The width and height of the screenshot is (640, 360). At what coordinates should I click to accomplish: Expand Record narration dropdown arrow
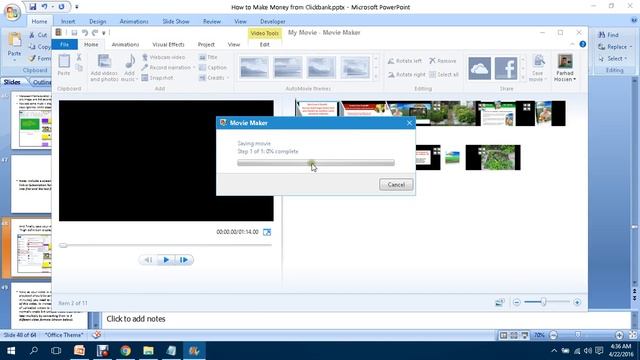tap(194, 67)
